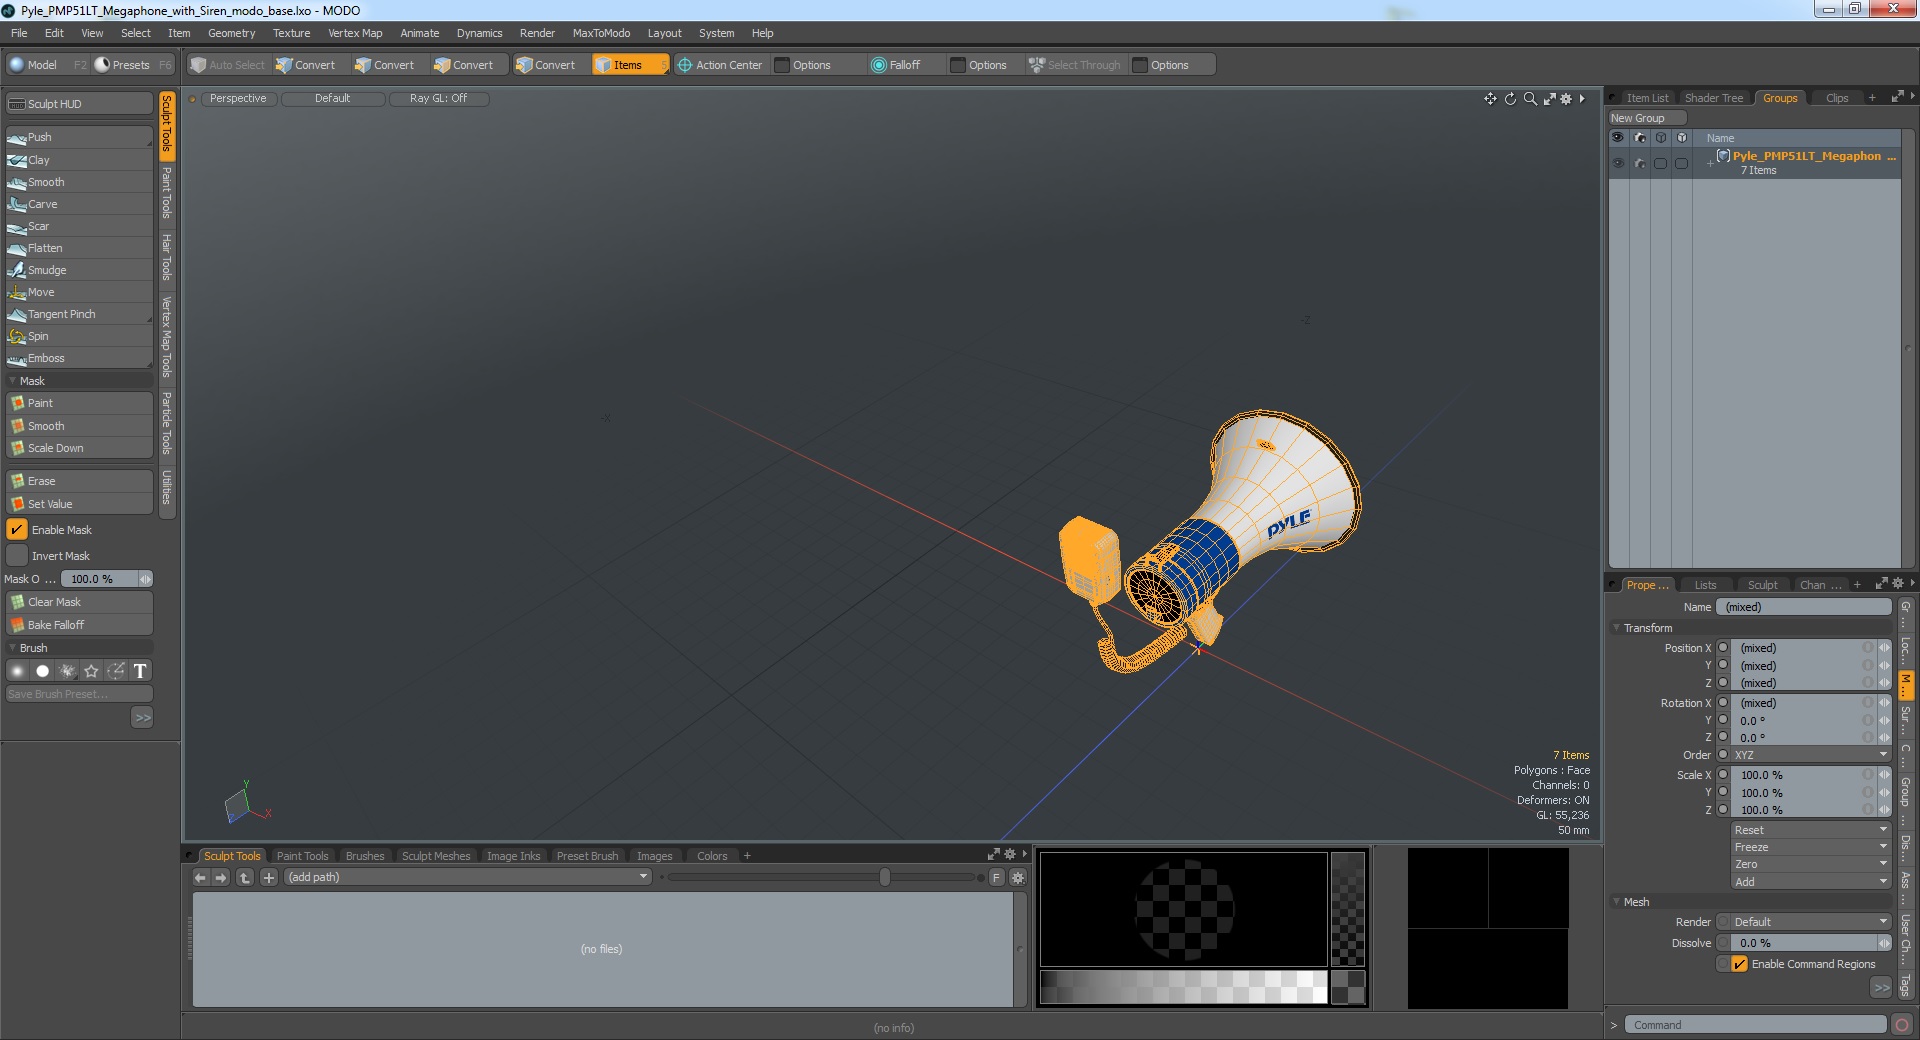Click the Bake Falloff button
1920x1040 pixels.
pyautogui.click(x=79, y=625)
